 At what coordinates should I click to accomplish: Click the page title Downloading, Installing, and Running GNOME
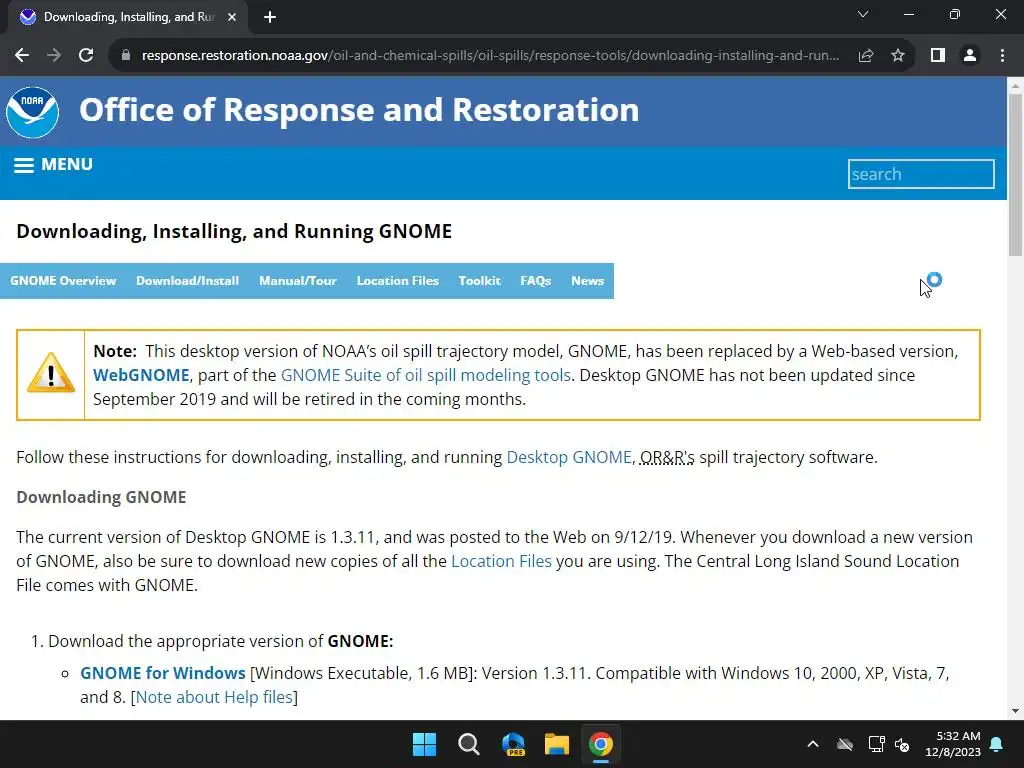click(234, 232)
